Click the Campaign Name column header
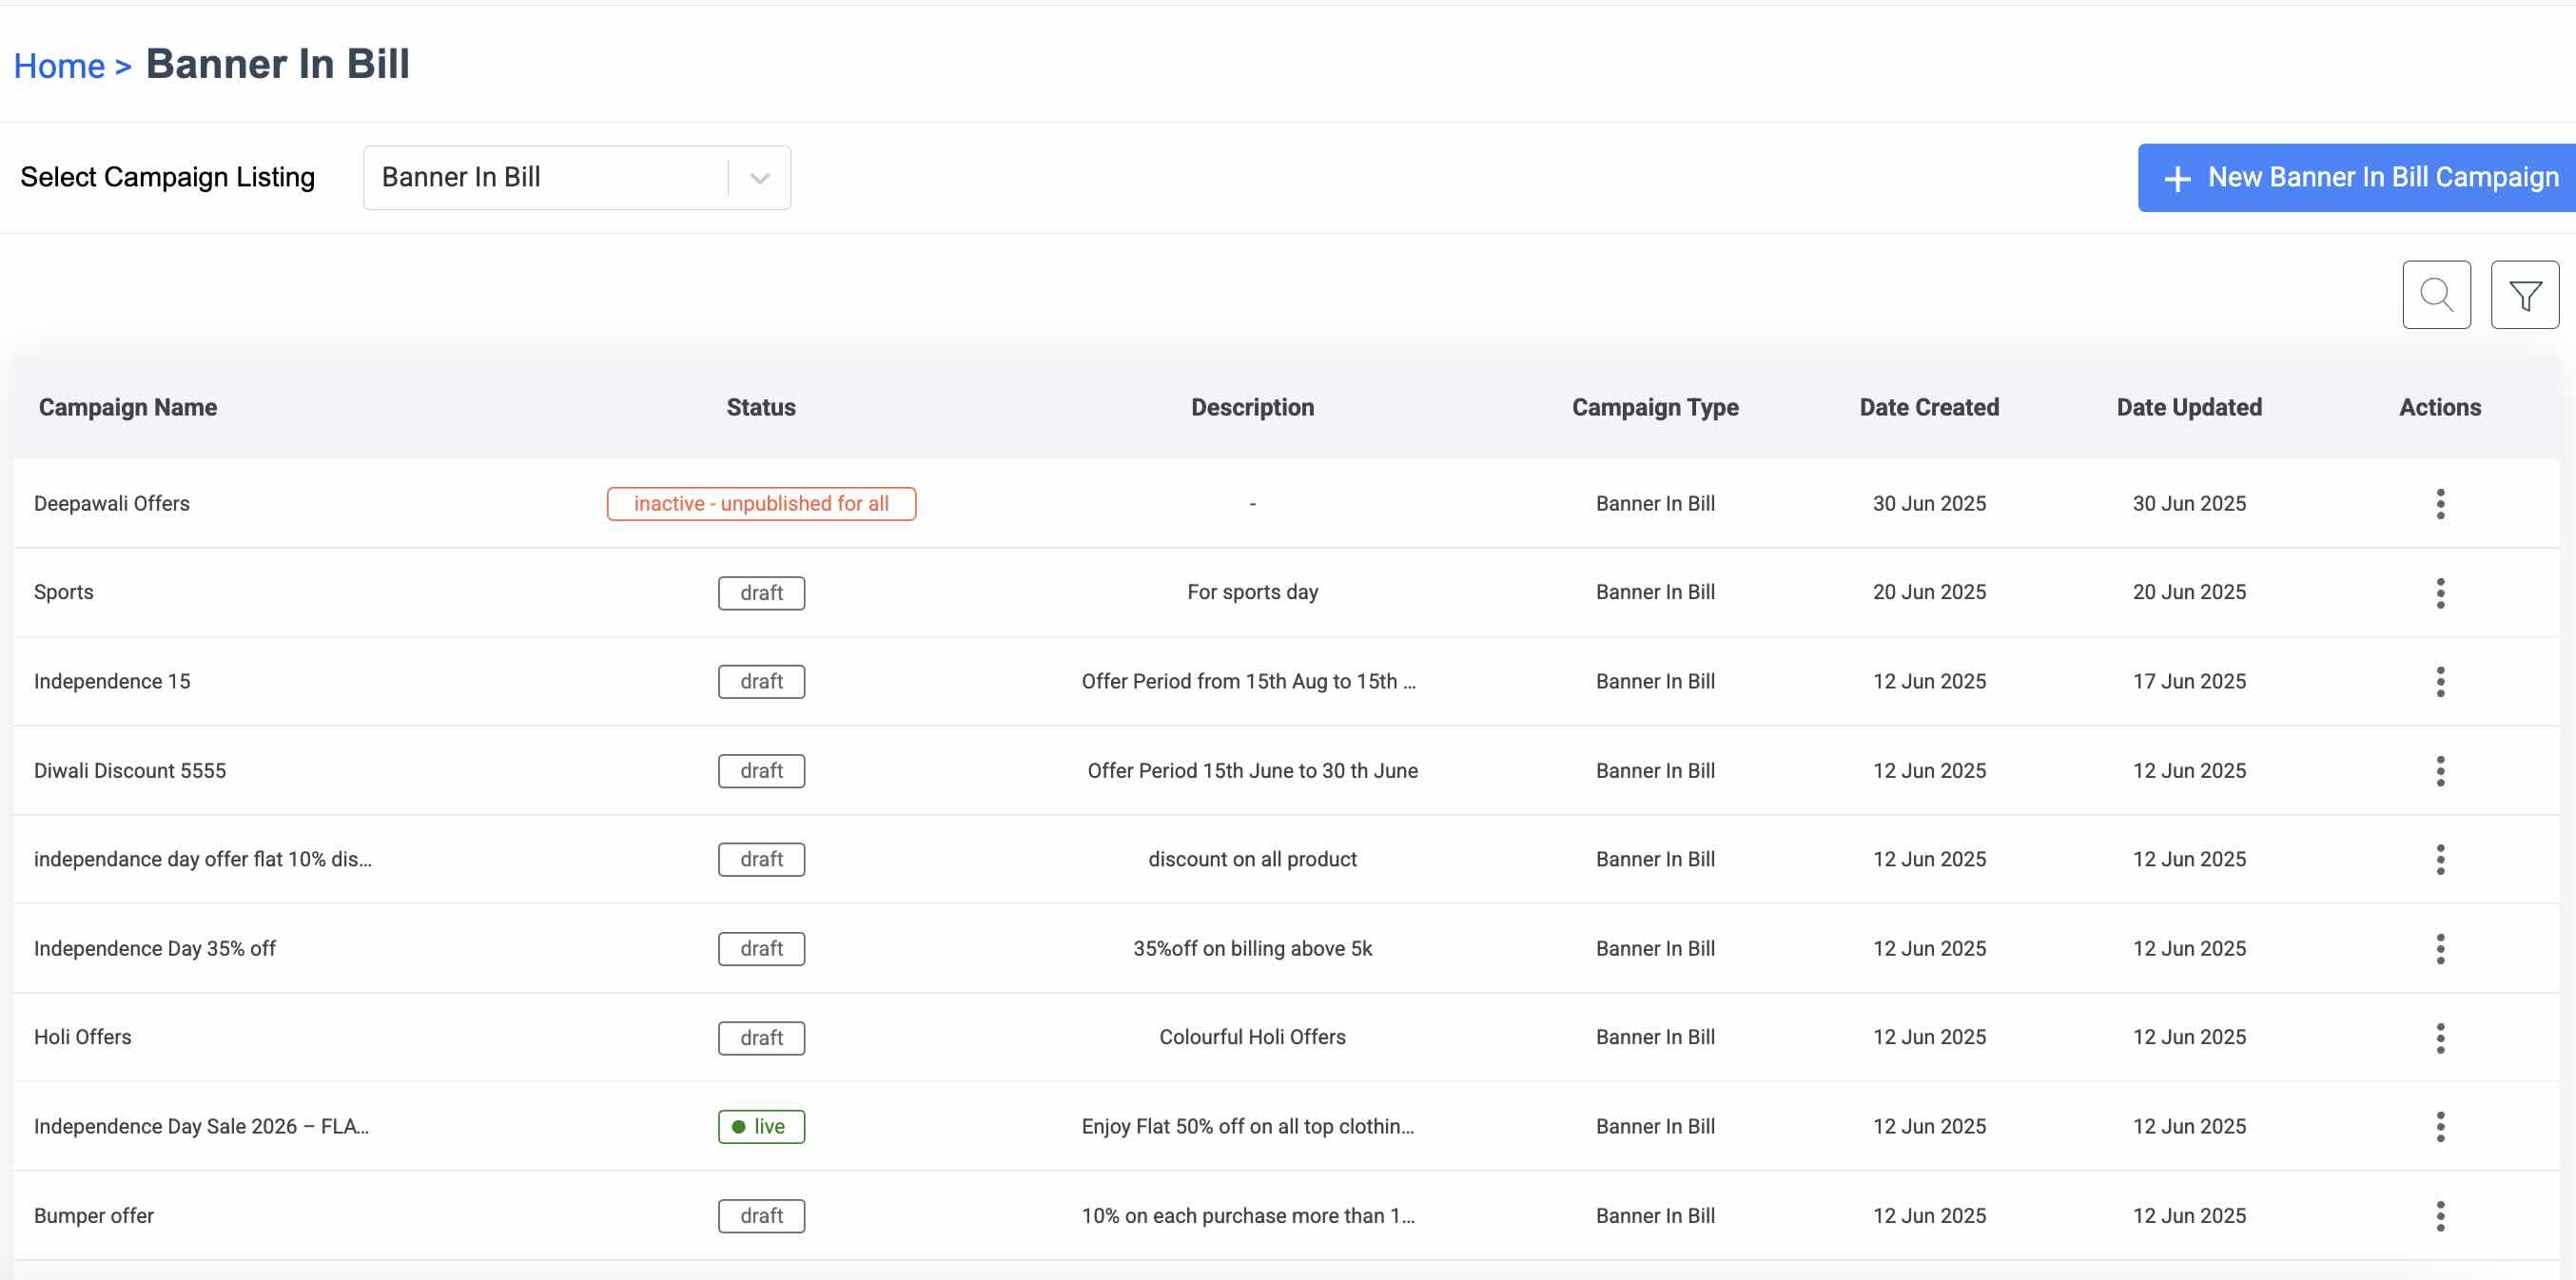This screenshot has width=2576, height=1280. (x=128, y=408)
